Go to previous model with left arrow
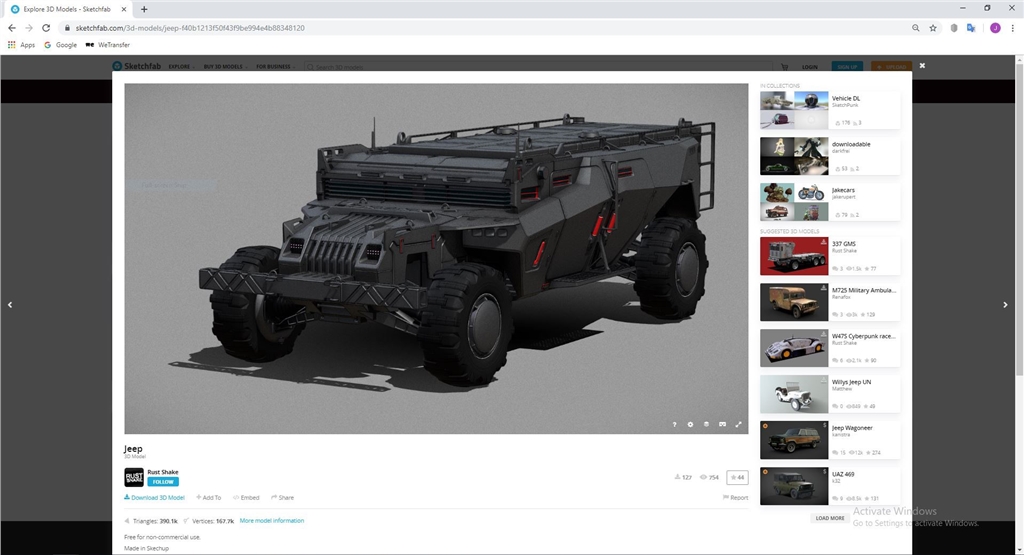1024x555 pixels. [x=10, y=305]
